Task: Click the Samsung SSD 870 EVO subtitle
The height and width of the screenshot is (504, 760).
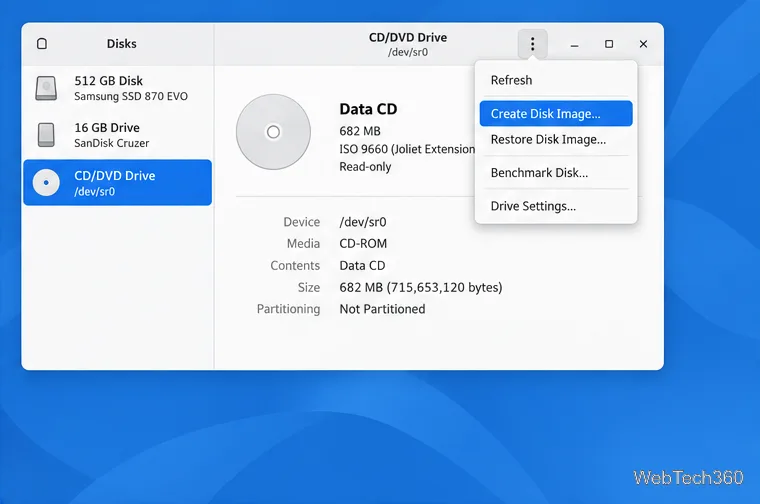Action: [x=131, y=96]
